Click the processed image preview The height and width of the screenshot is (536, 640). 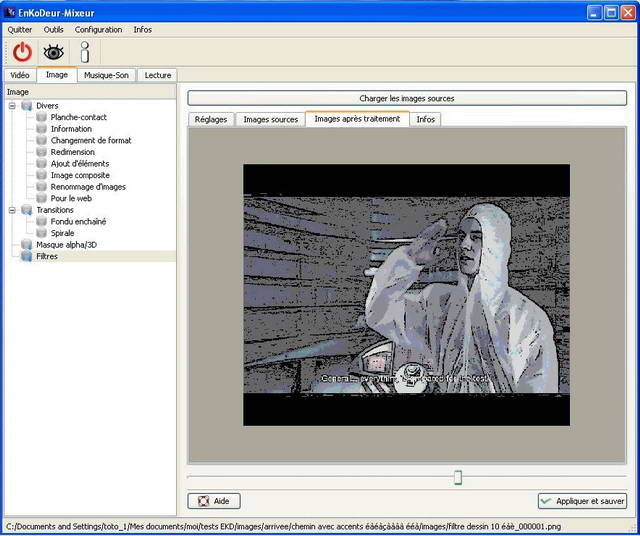point(407,295)
